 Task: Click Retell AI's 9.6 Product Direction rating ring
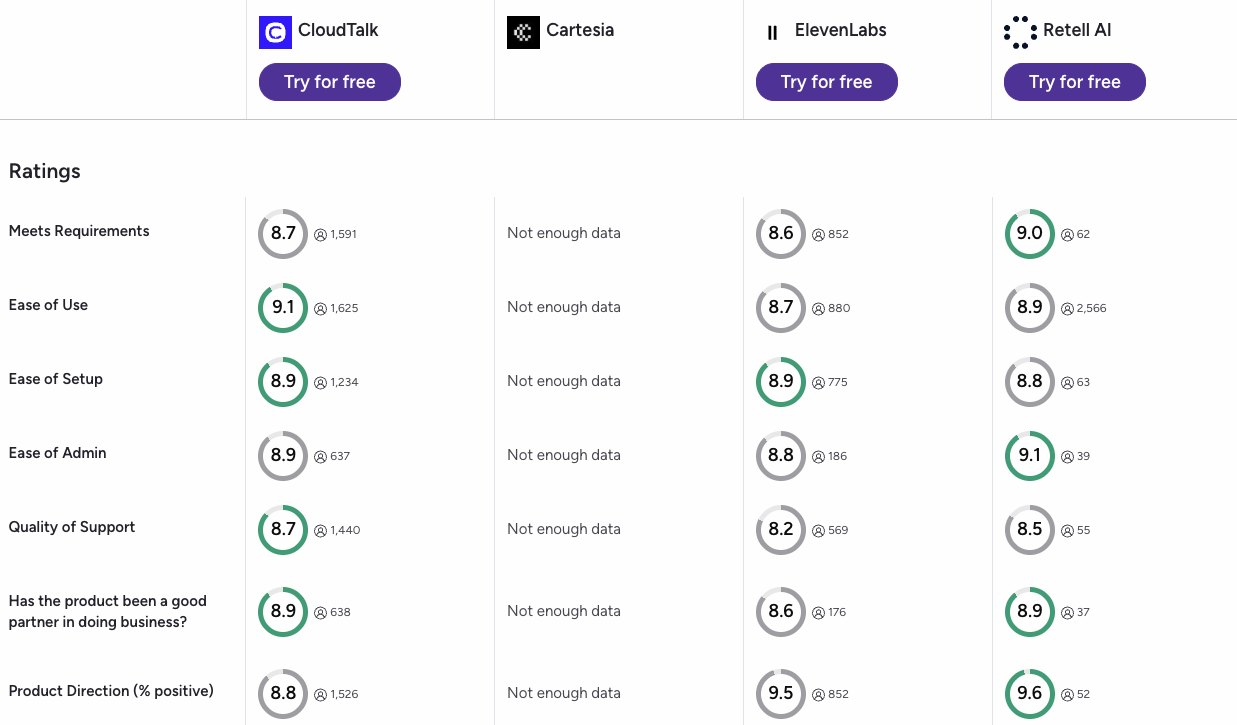click(1030, 694)
